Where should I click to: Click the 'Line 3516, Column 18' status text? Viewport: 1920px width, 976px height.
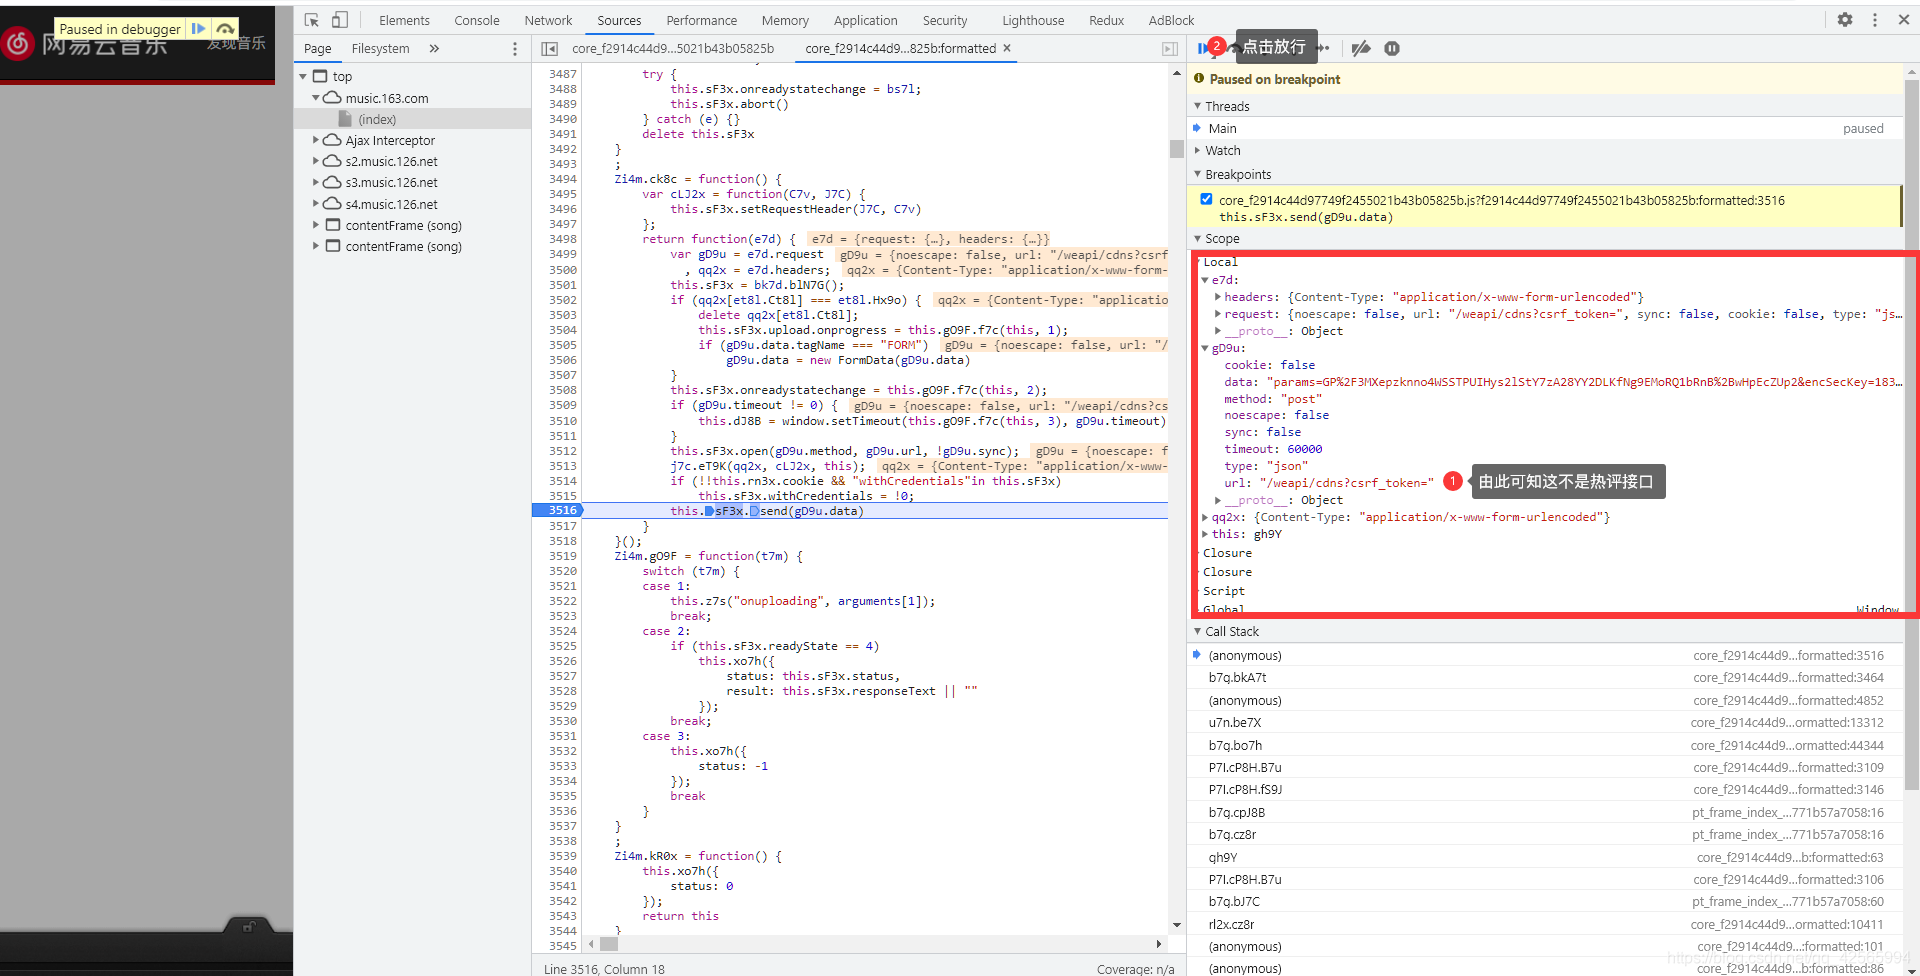tap(604, 968)
